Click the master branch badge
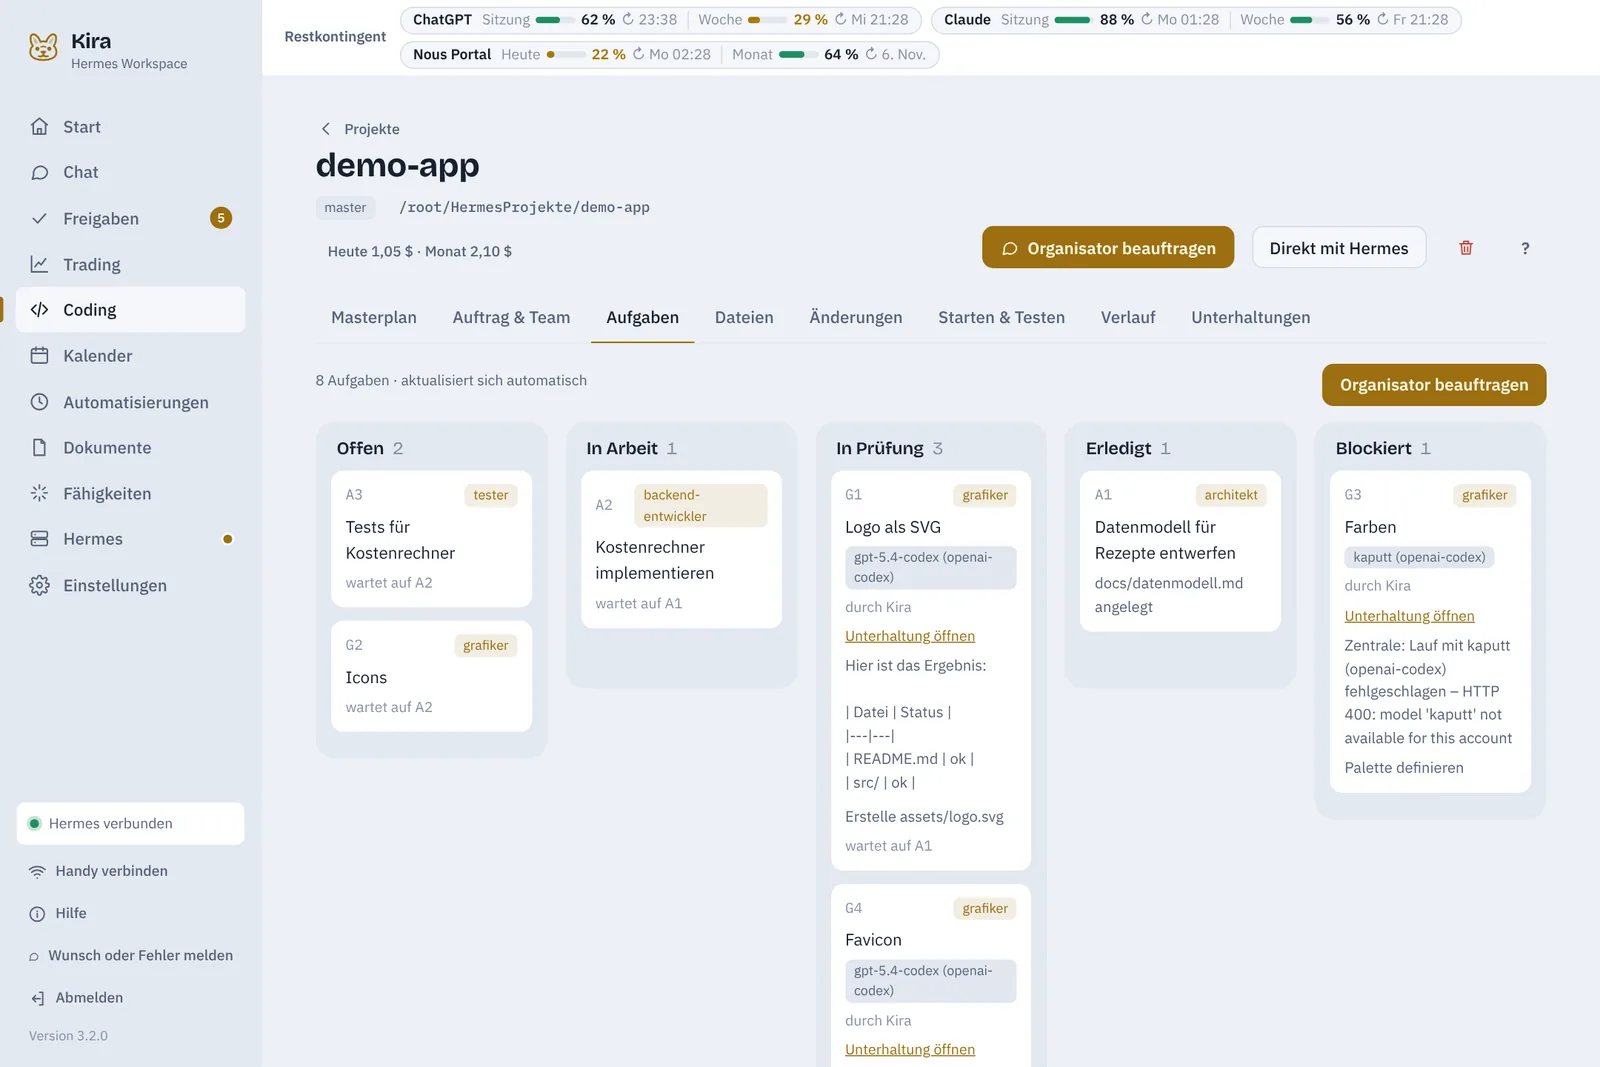 point(345,208)
